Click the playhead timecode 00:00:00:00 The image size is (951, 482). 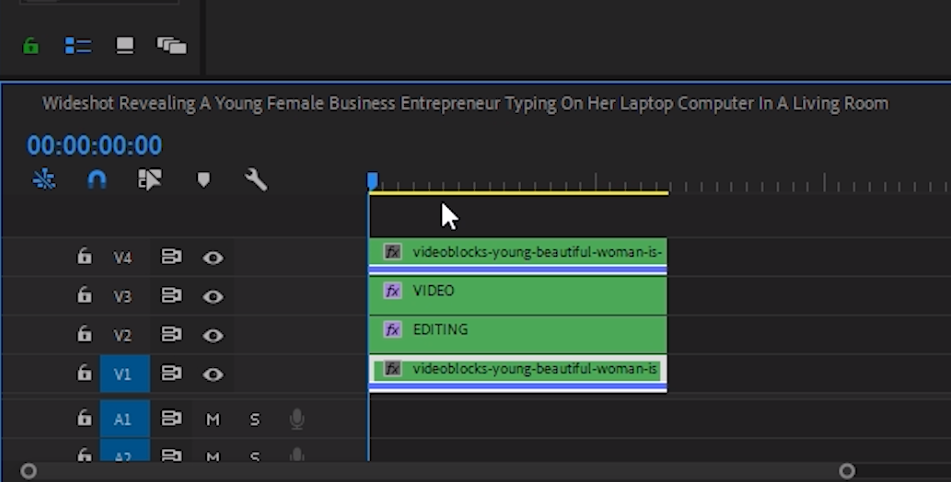tap(95, 146)
